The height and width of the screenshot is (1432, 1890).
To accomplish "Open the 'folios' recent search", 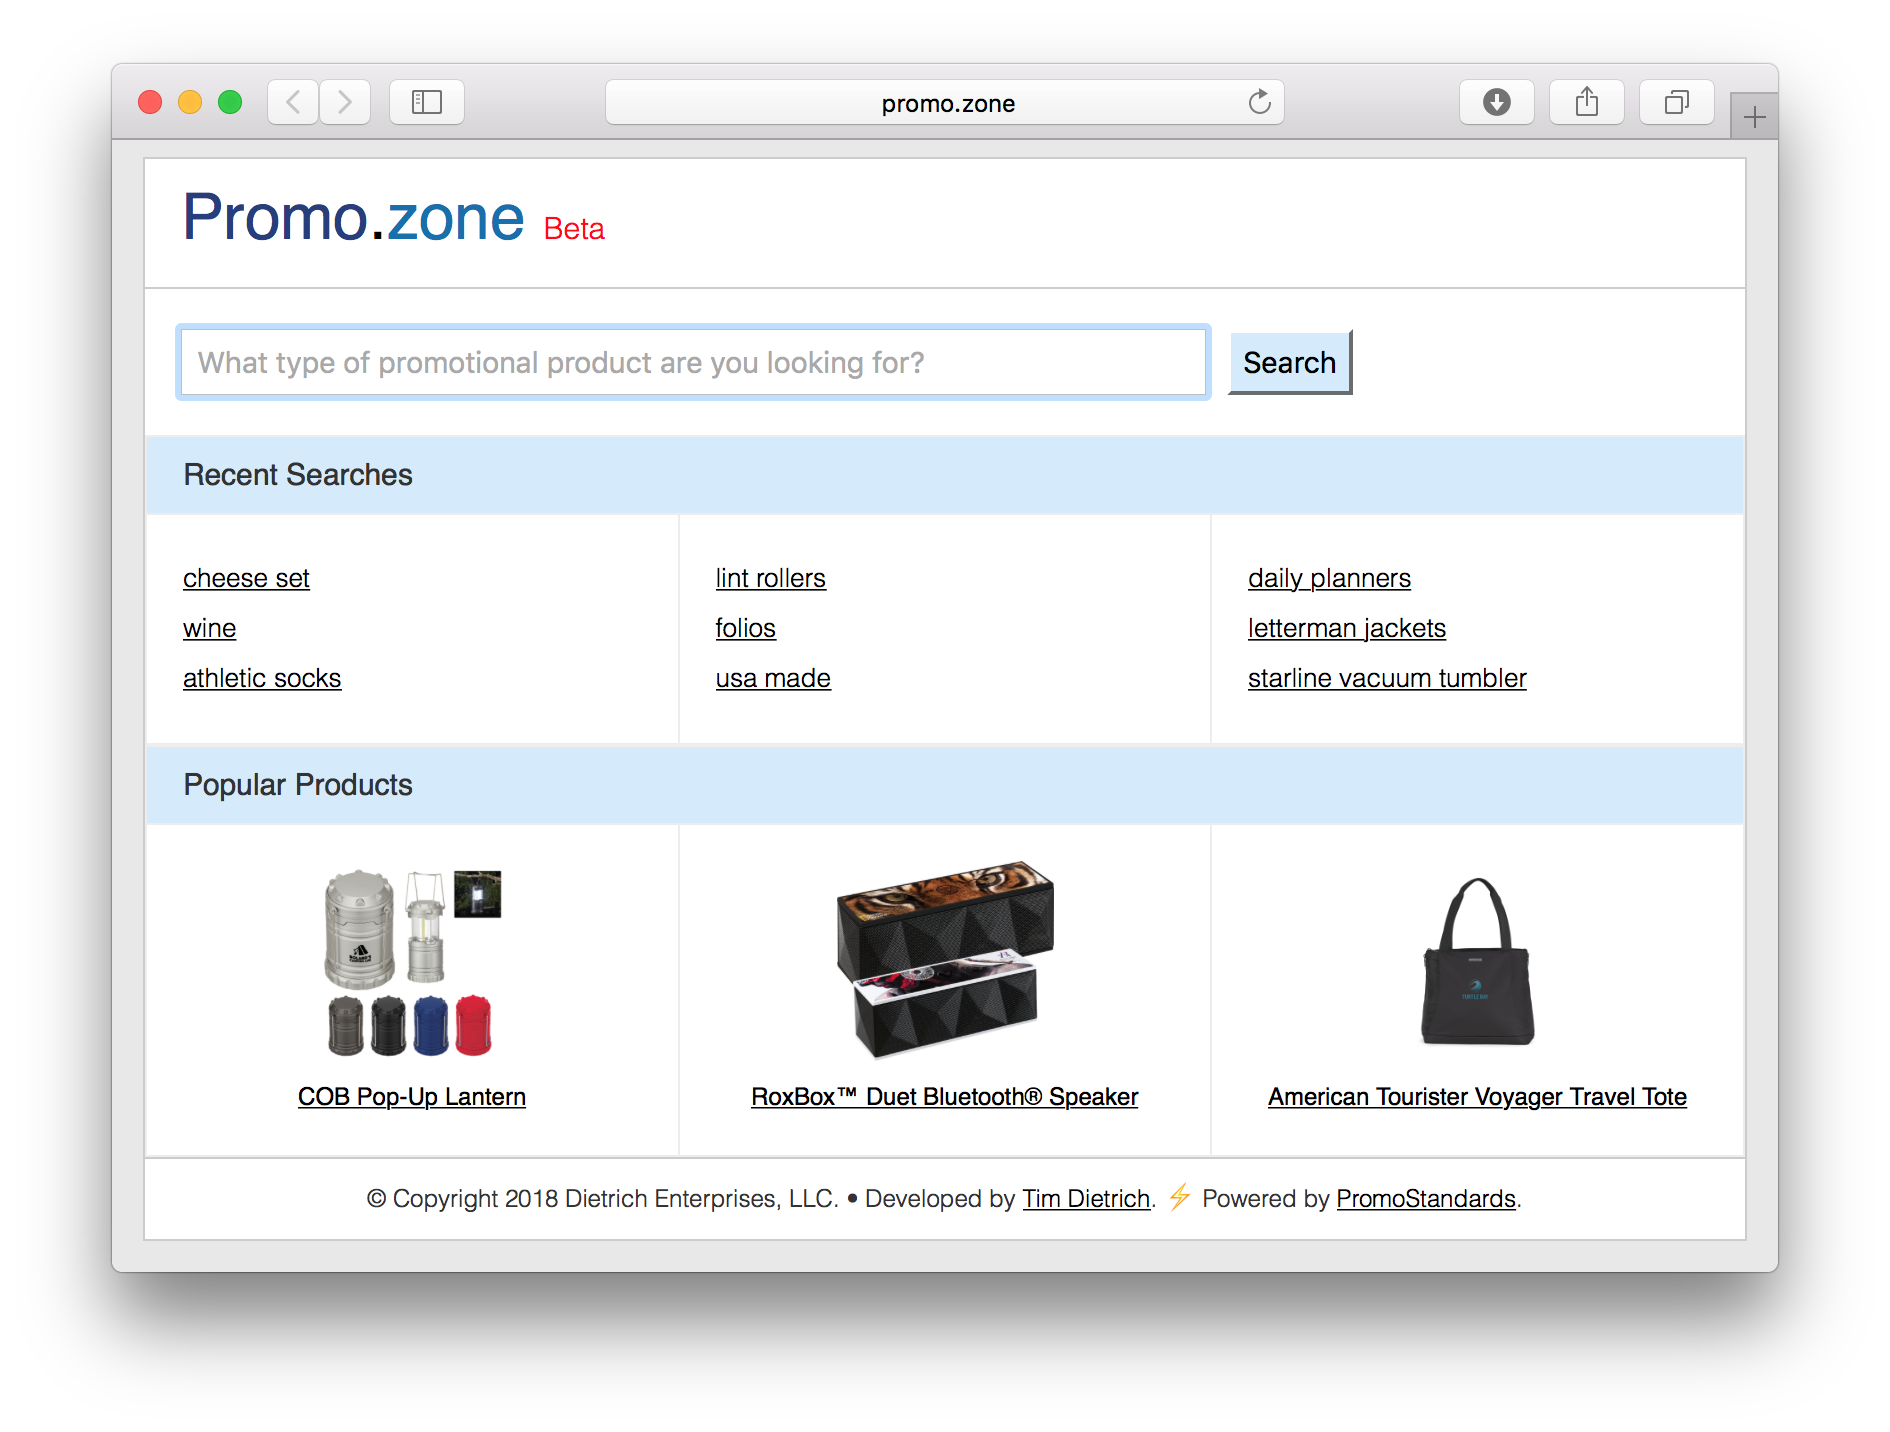I will pyautogui.click(x=746, y=628).
